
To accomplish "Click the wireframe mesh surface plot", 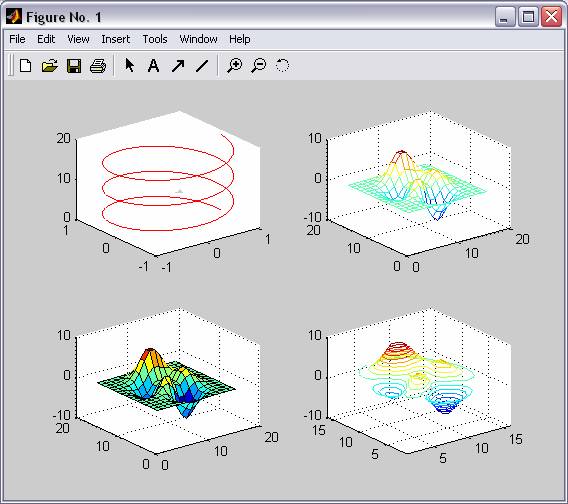I will (x=418, y=185).
